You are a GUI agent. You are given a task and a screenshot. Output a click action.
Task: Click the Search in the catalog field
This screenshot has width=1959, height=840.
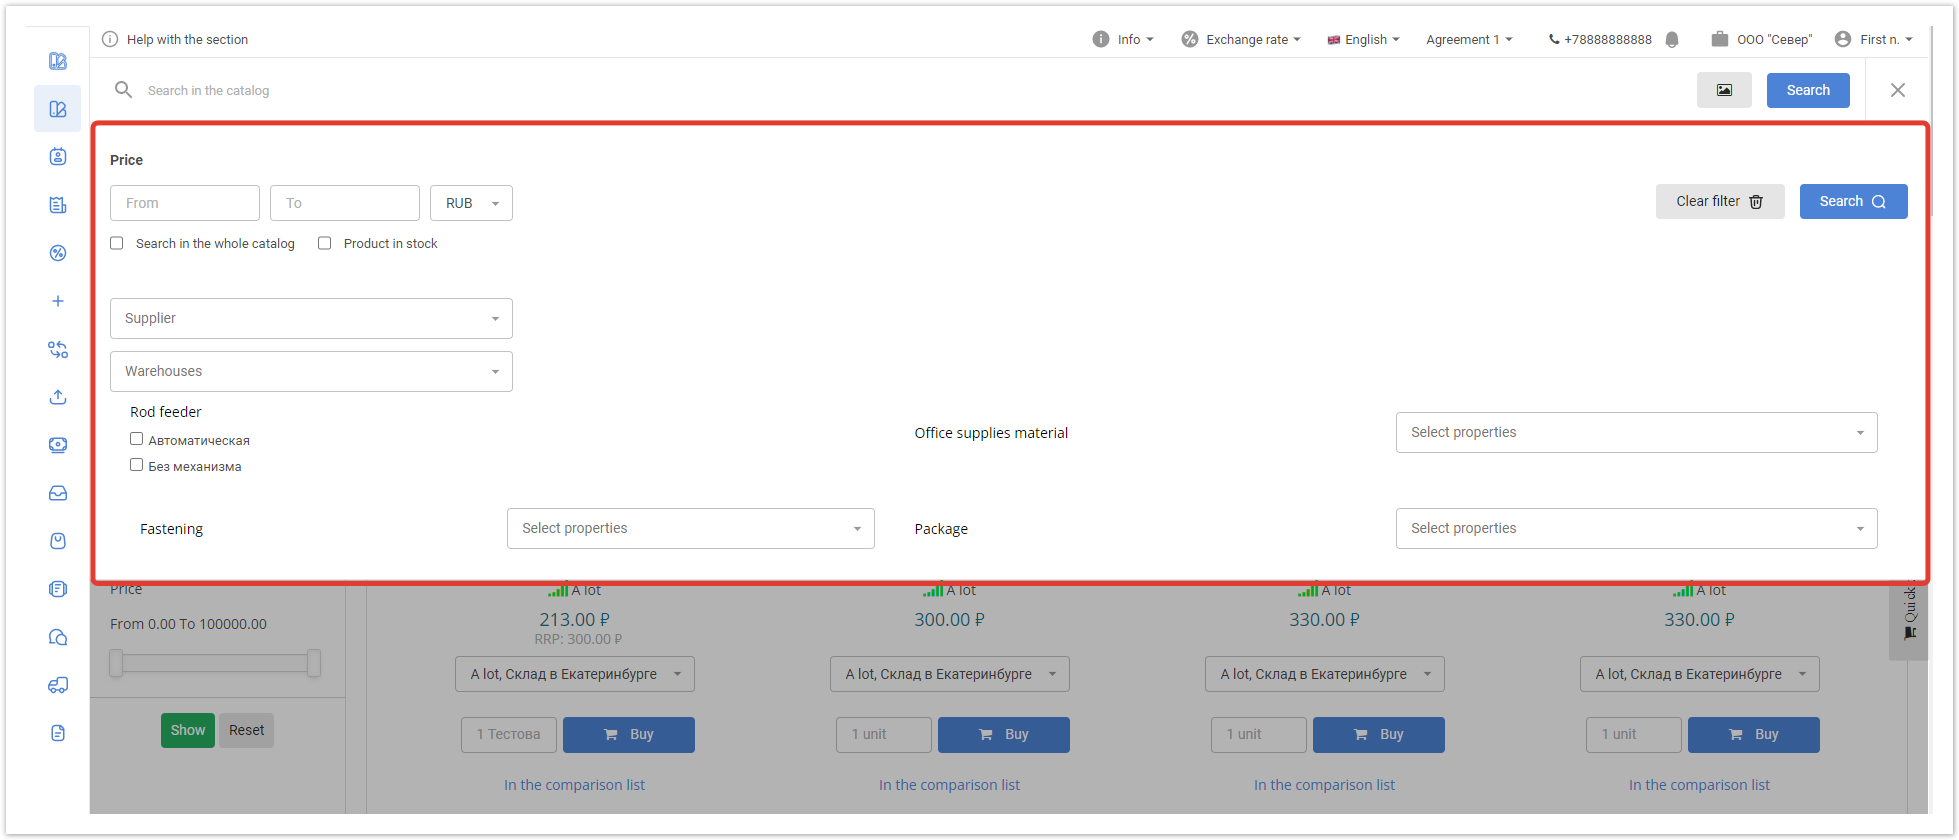click(x=900, y=90)
